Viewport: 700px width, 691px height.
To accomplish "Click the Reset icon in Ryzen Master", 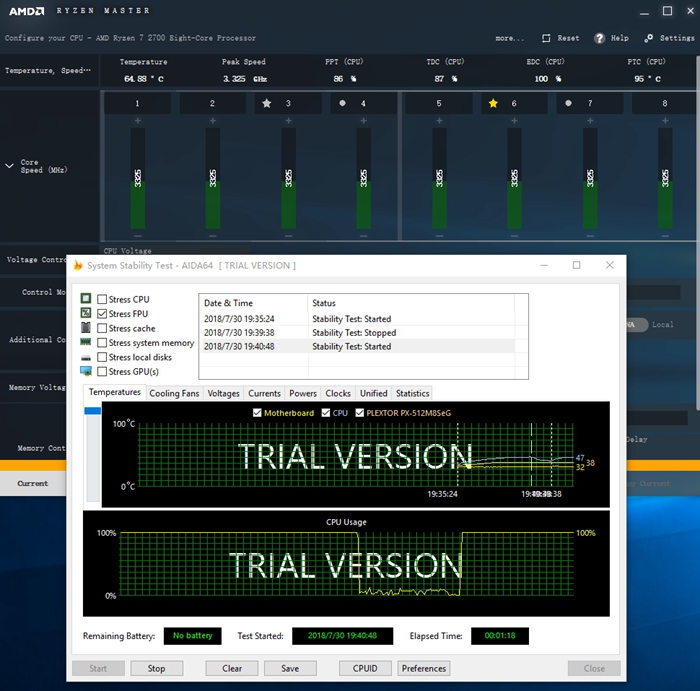I will (x=546, y=38).
